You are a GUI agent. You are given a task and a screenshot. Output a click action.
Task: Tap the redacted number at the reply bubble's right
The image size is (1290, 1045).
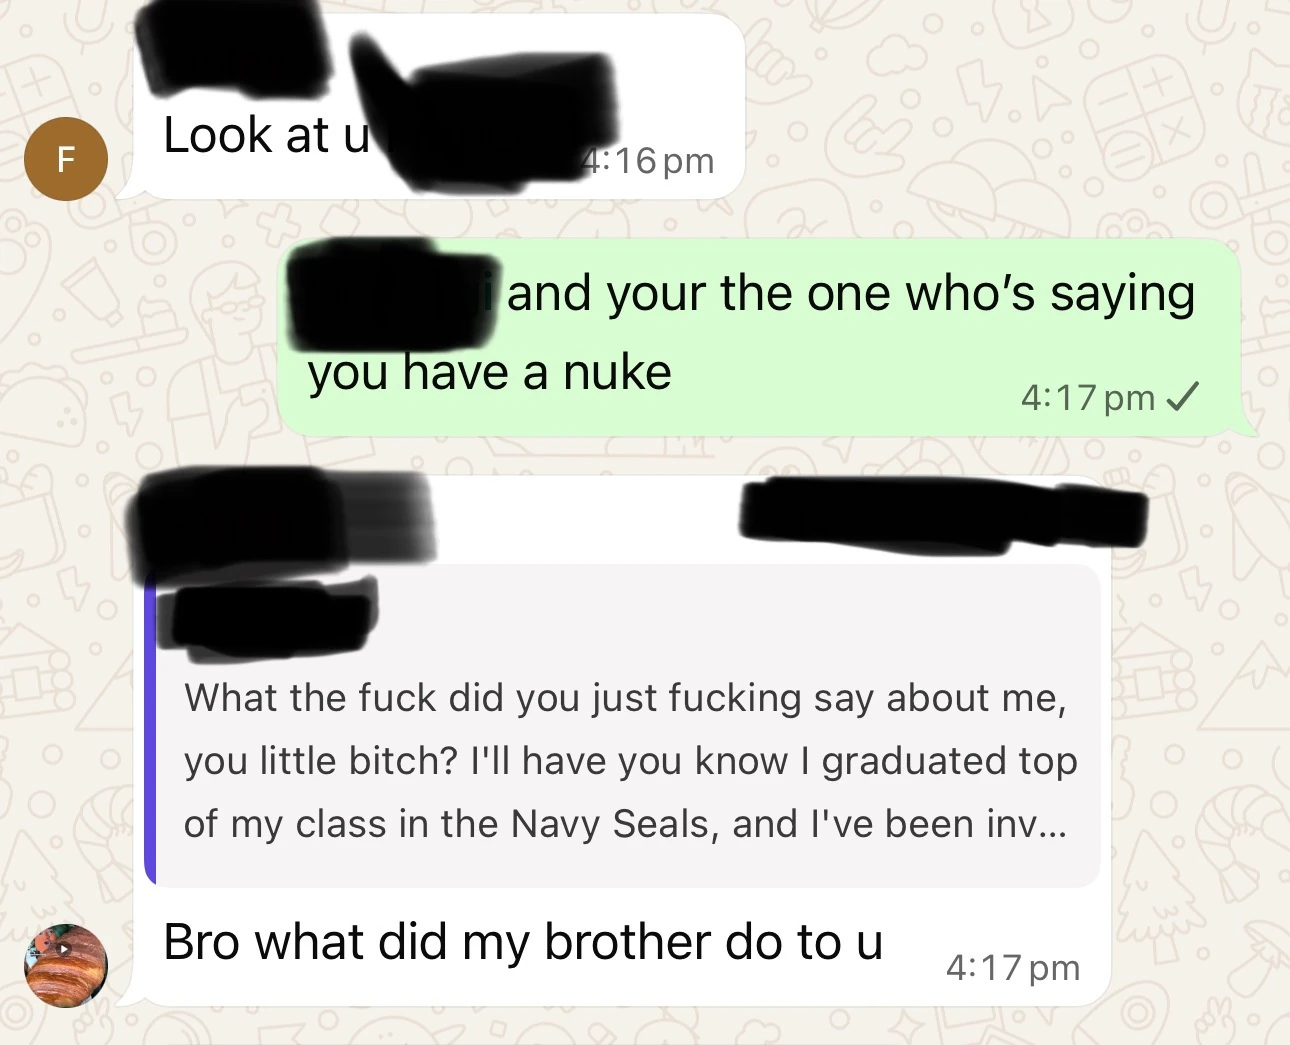pyautogui.click(x=942, y=515)
